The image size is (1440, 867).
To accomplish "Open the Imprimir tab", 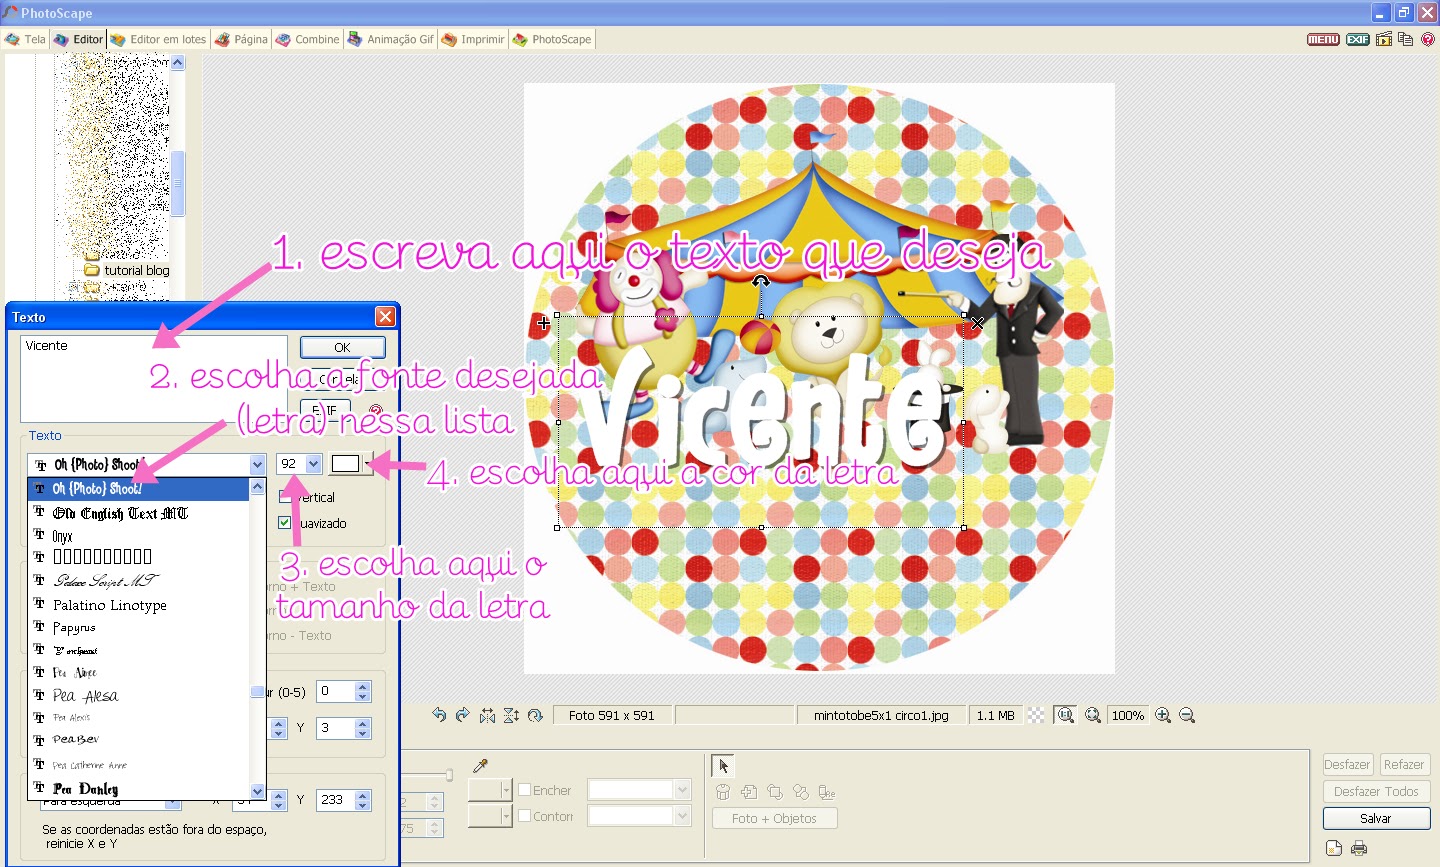I will [x=473, y=39].
